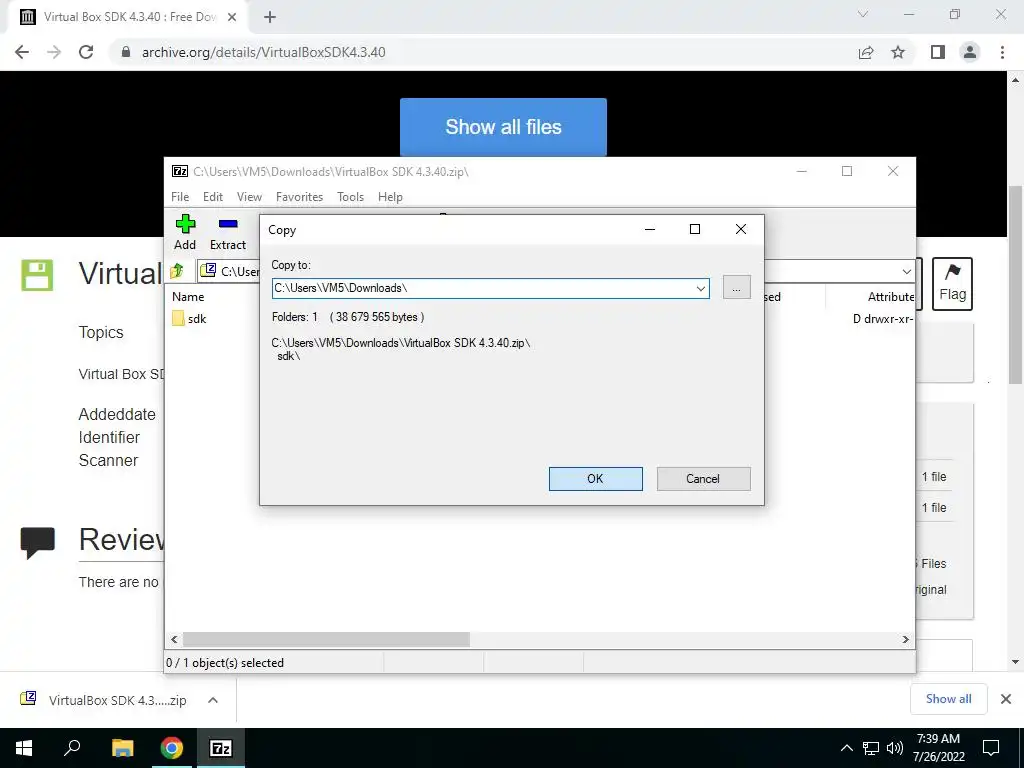This screenshot has height=768, width=1024.
Task: Click the Show all files button
Action: pyautogui.click(x=504, y=127)
